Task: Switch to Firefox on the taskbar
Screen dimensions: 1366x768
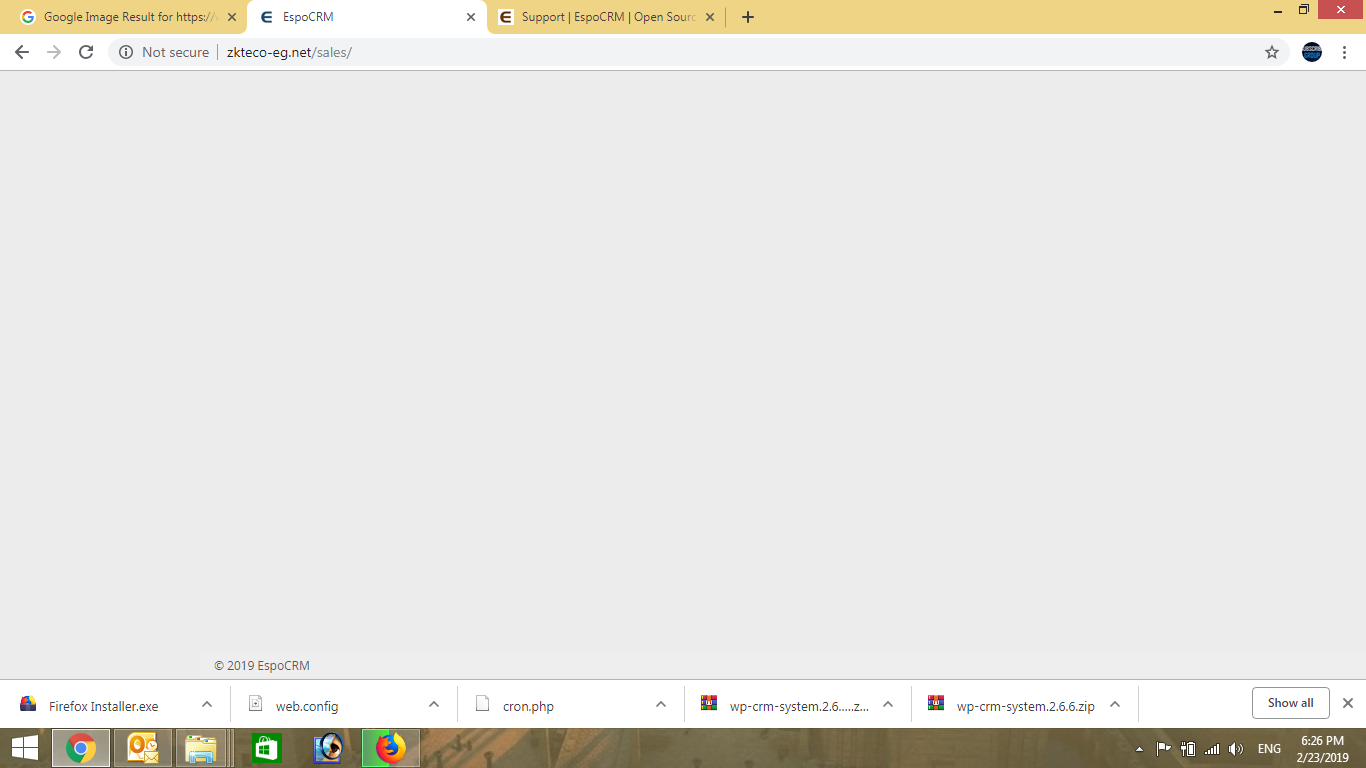Action: click(391, 748)
